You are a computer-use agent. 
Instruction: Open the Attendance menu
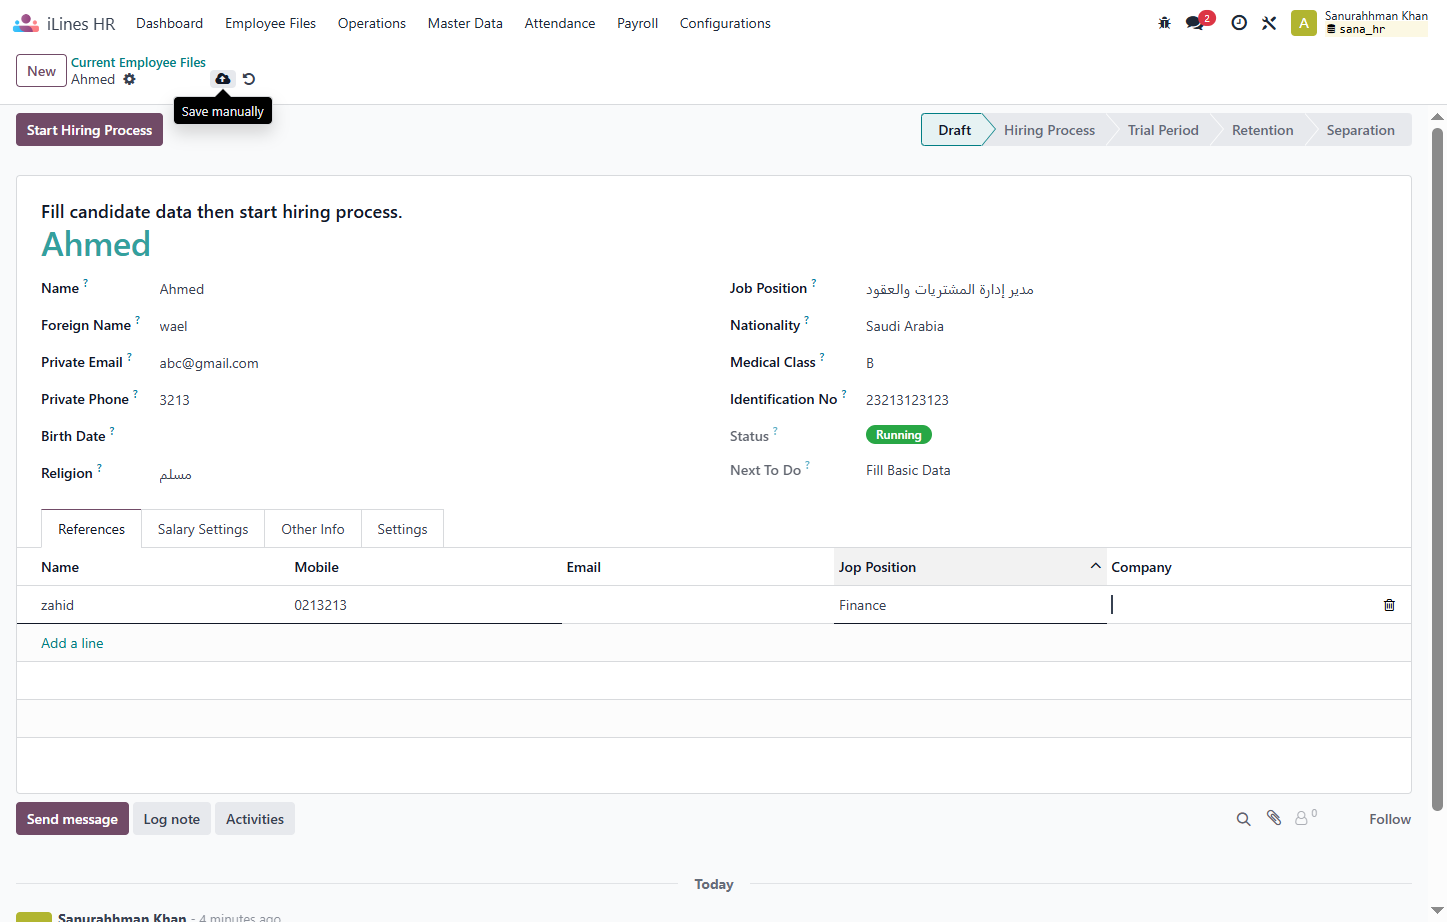pos(560,23)
